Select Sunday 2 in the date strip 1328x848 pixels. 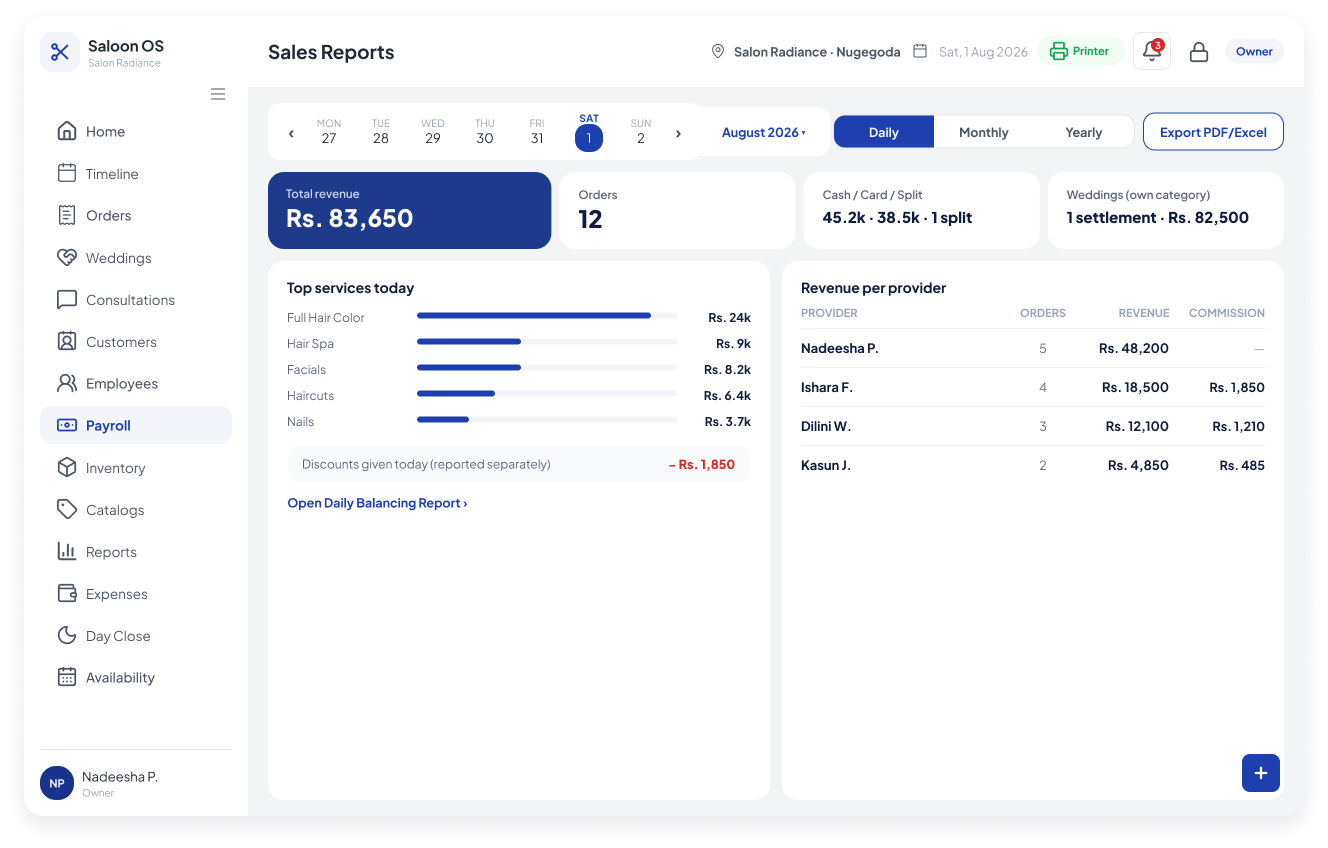[641, 132]
